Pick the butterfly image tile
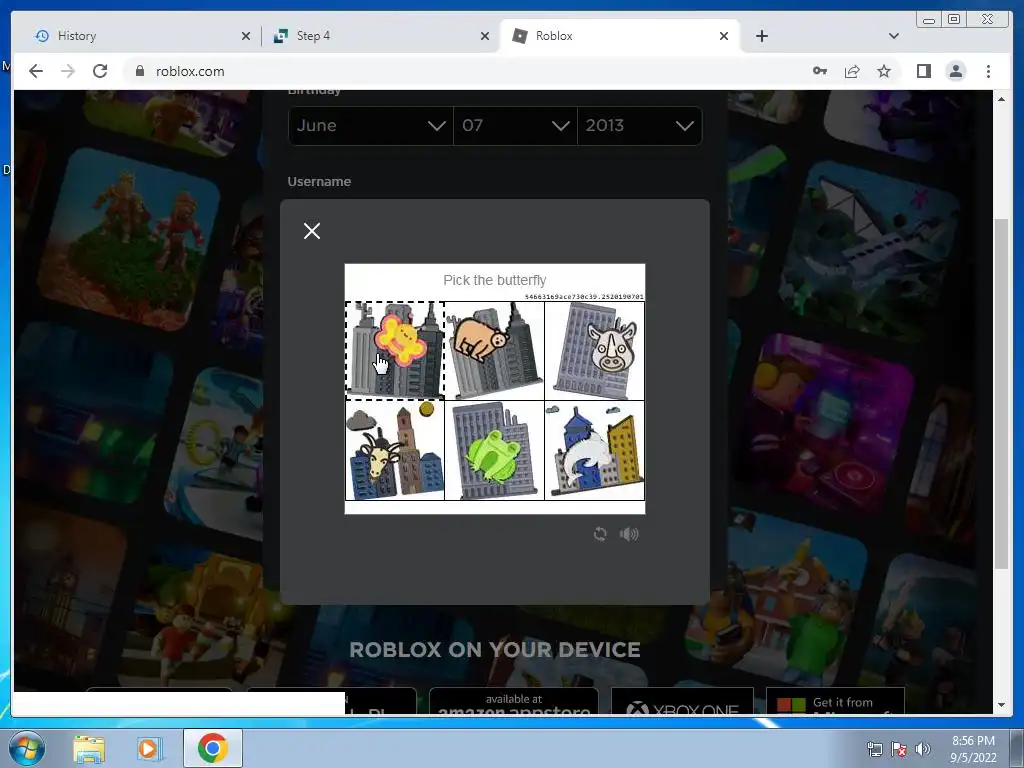 pyautogui.click(x=394, y=351)
